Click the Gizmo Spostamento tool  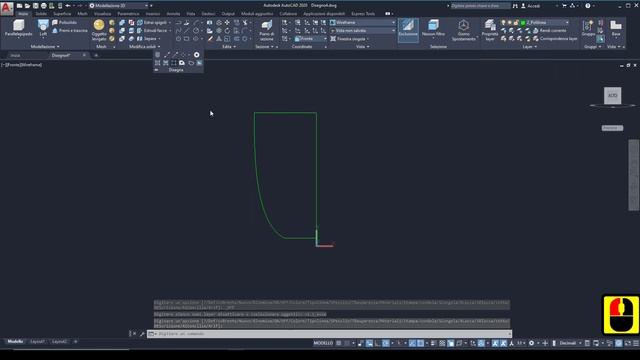point(464,31)
